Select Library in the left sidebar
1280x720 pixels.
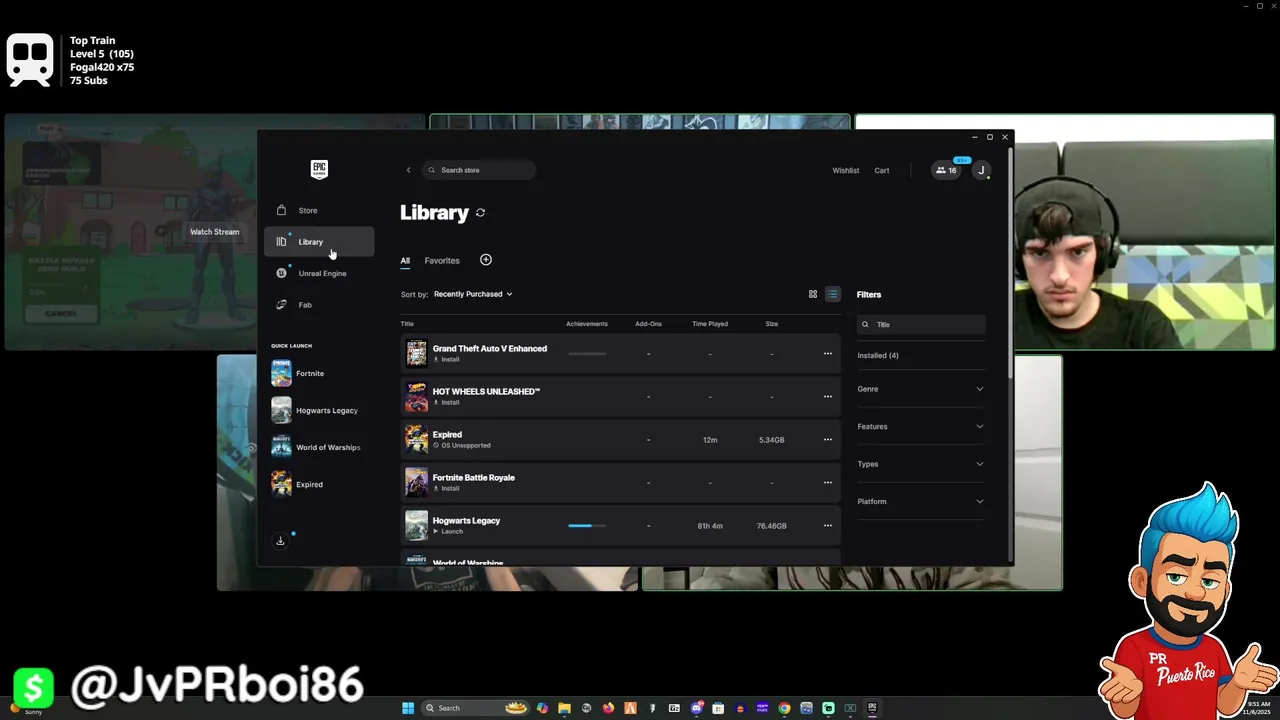tap(320, 241)
